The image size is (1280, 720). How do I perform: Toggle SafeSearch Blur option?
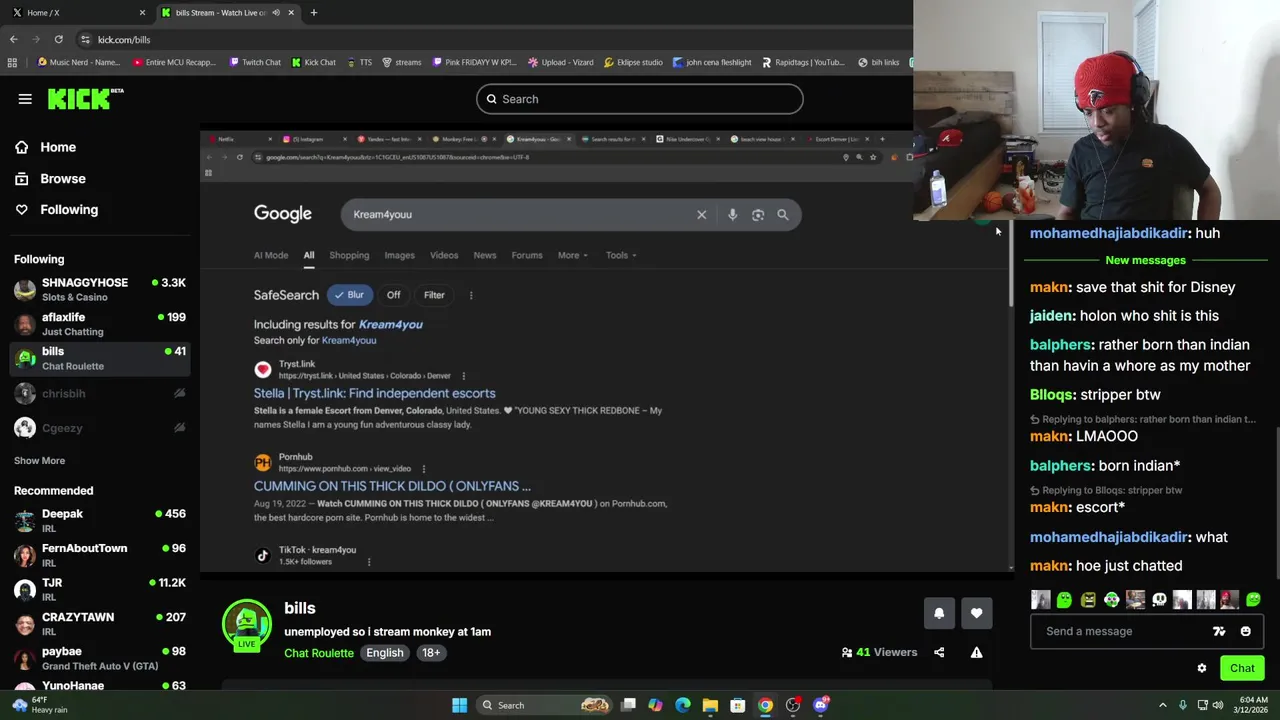350,295
